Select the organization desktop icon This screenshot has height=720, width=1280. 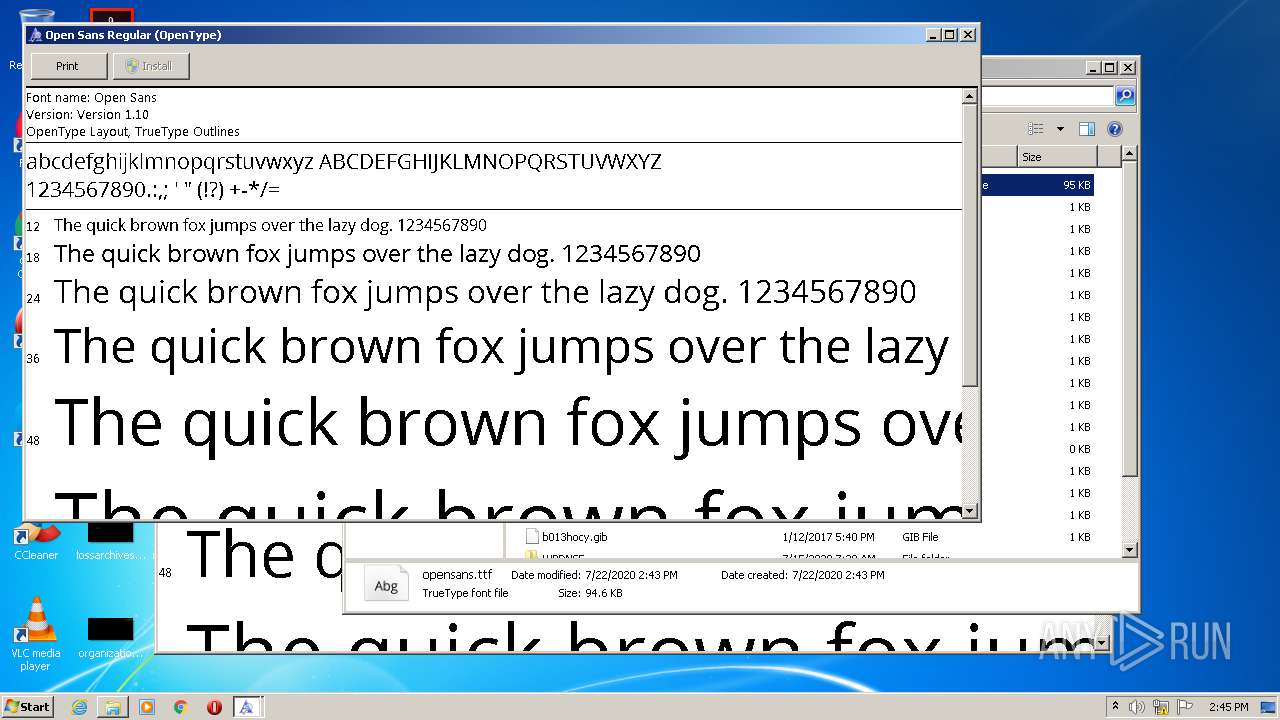[110, 637]
